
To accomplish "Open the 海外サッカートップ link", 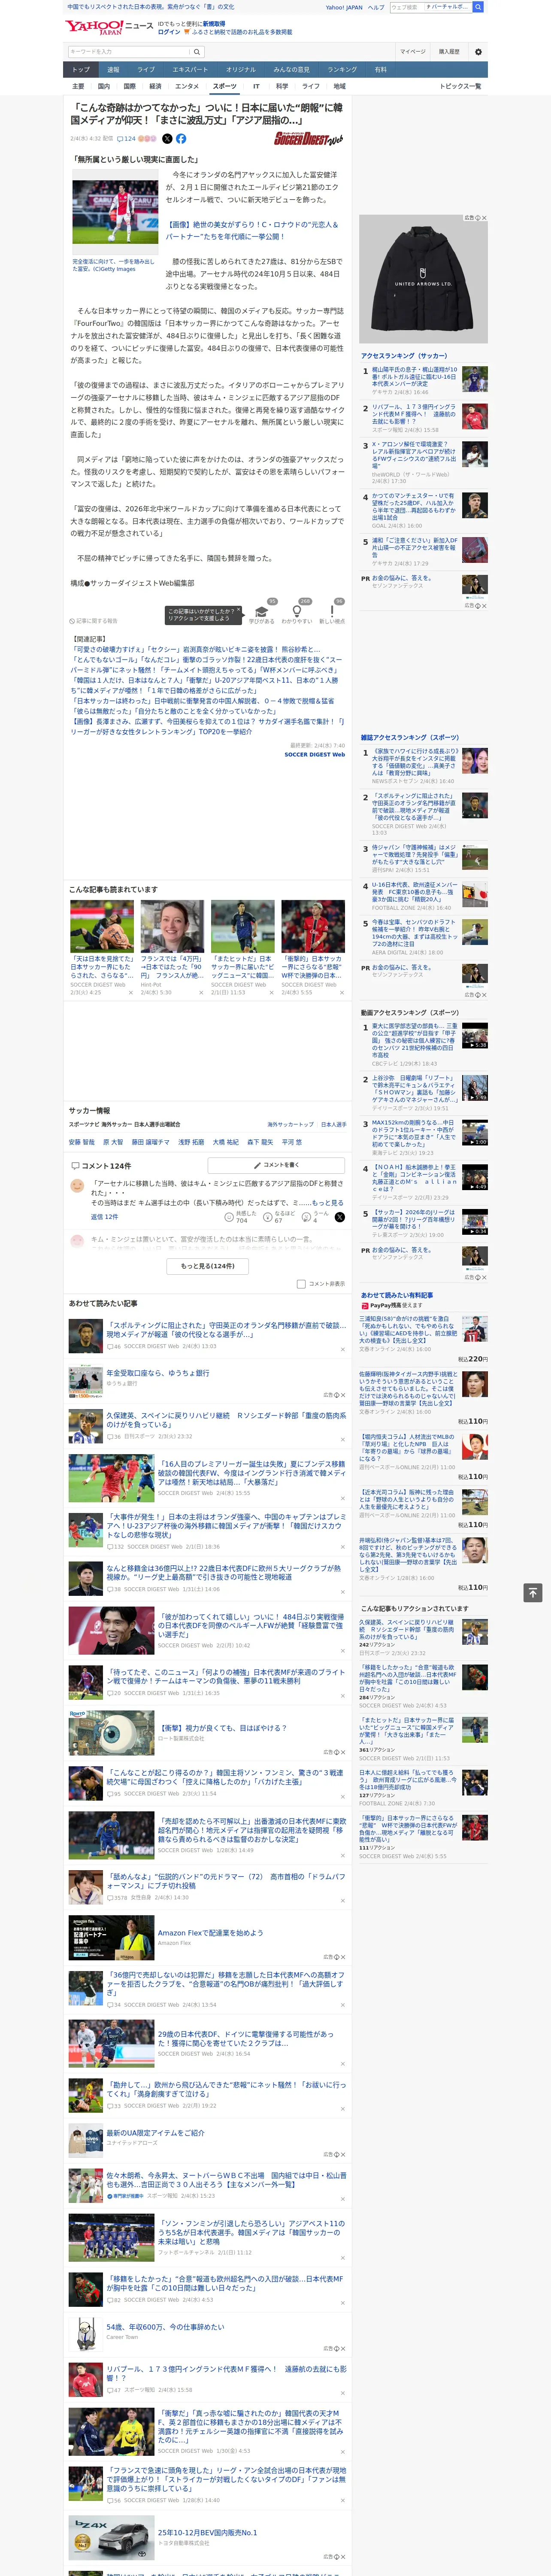I will [290, 1124].
